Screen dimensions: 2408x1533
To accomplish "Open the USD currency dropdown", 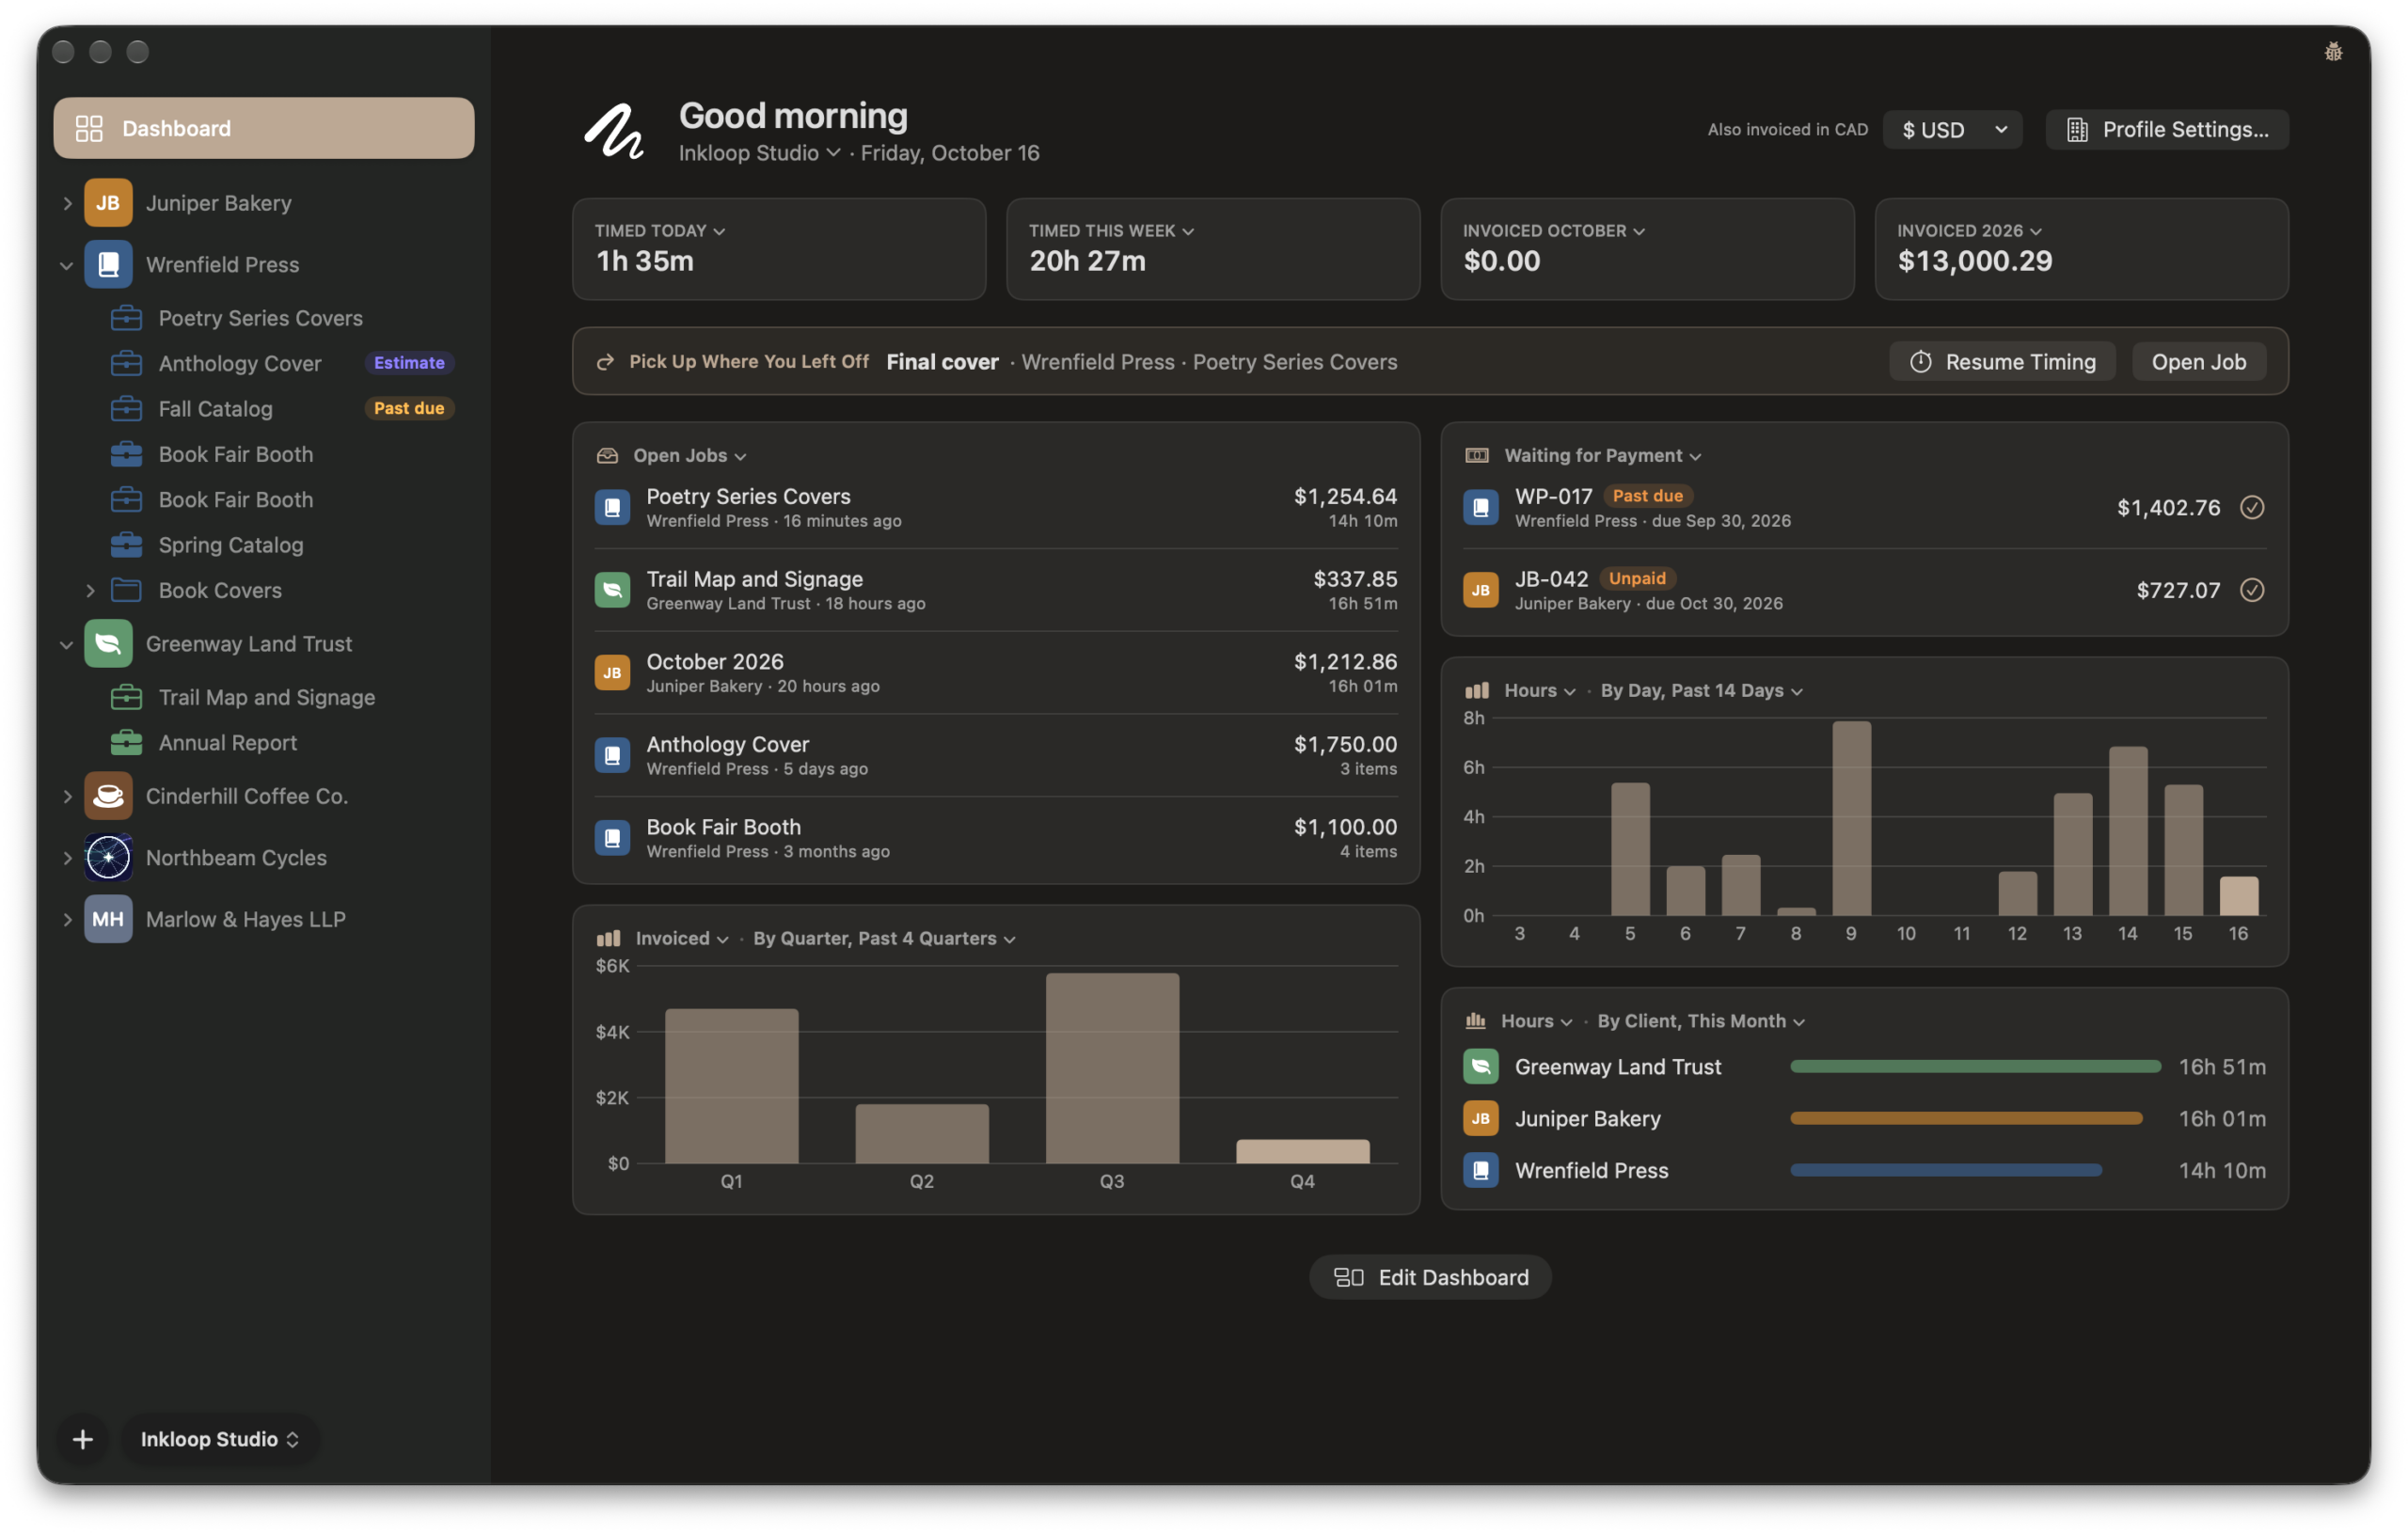I will (x=1952, y=130).
